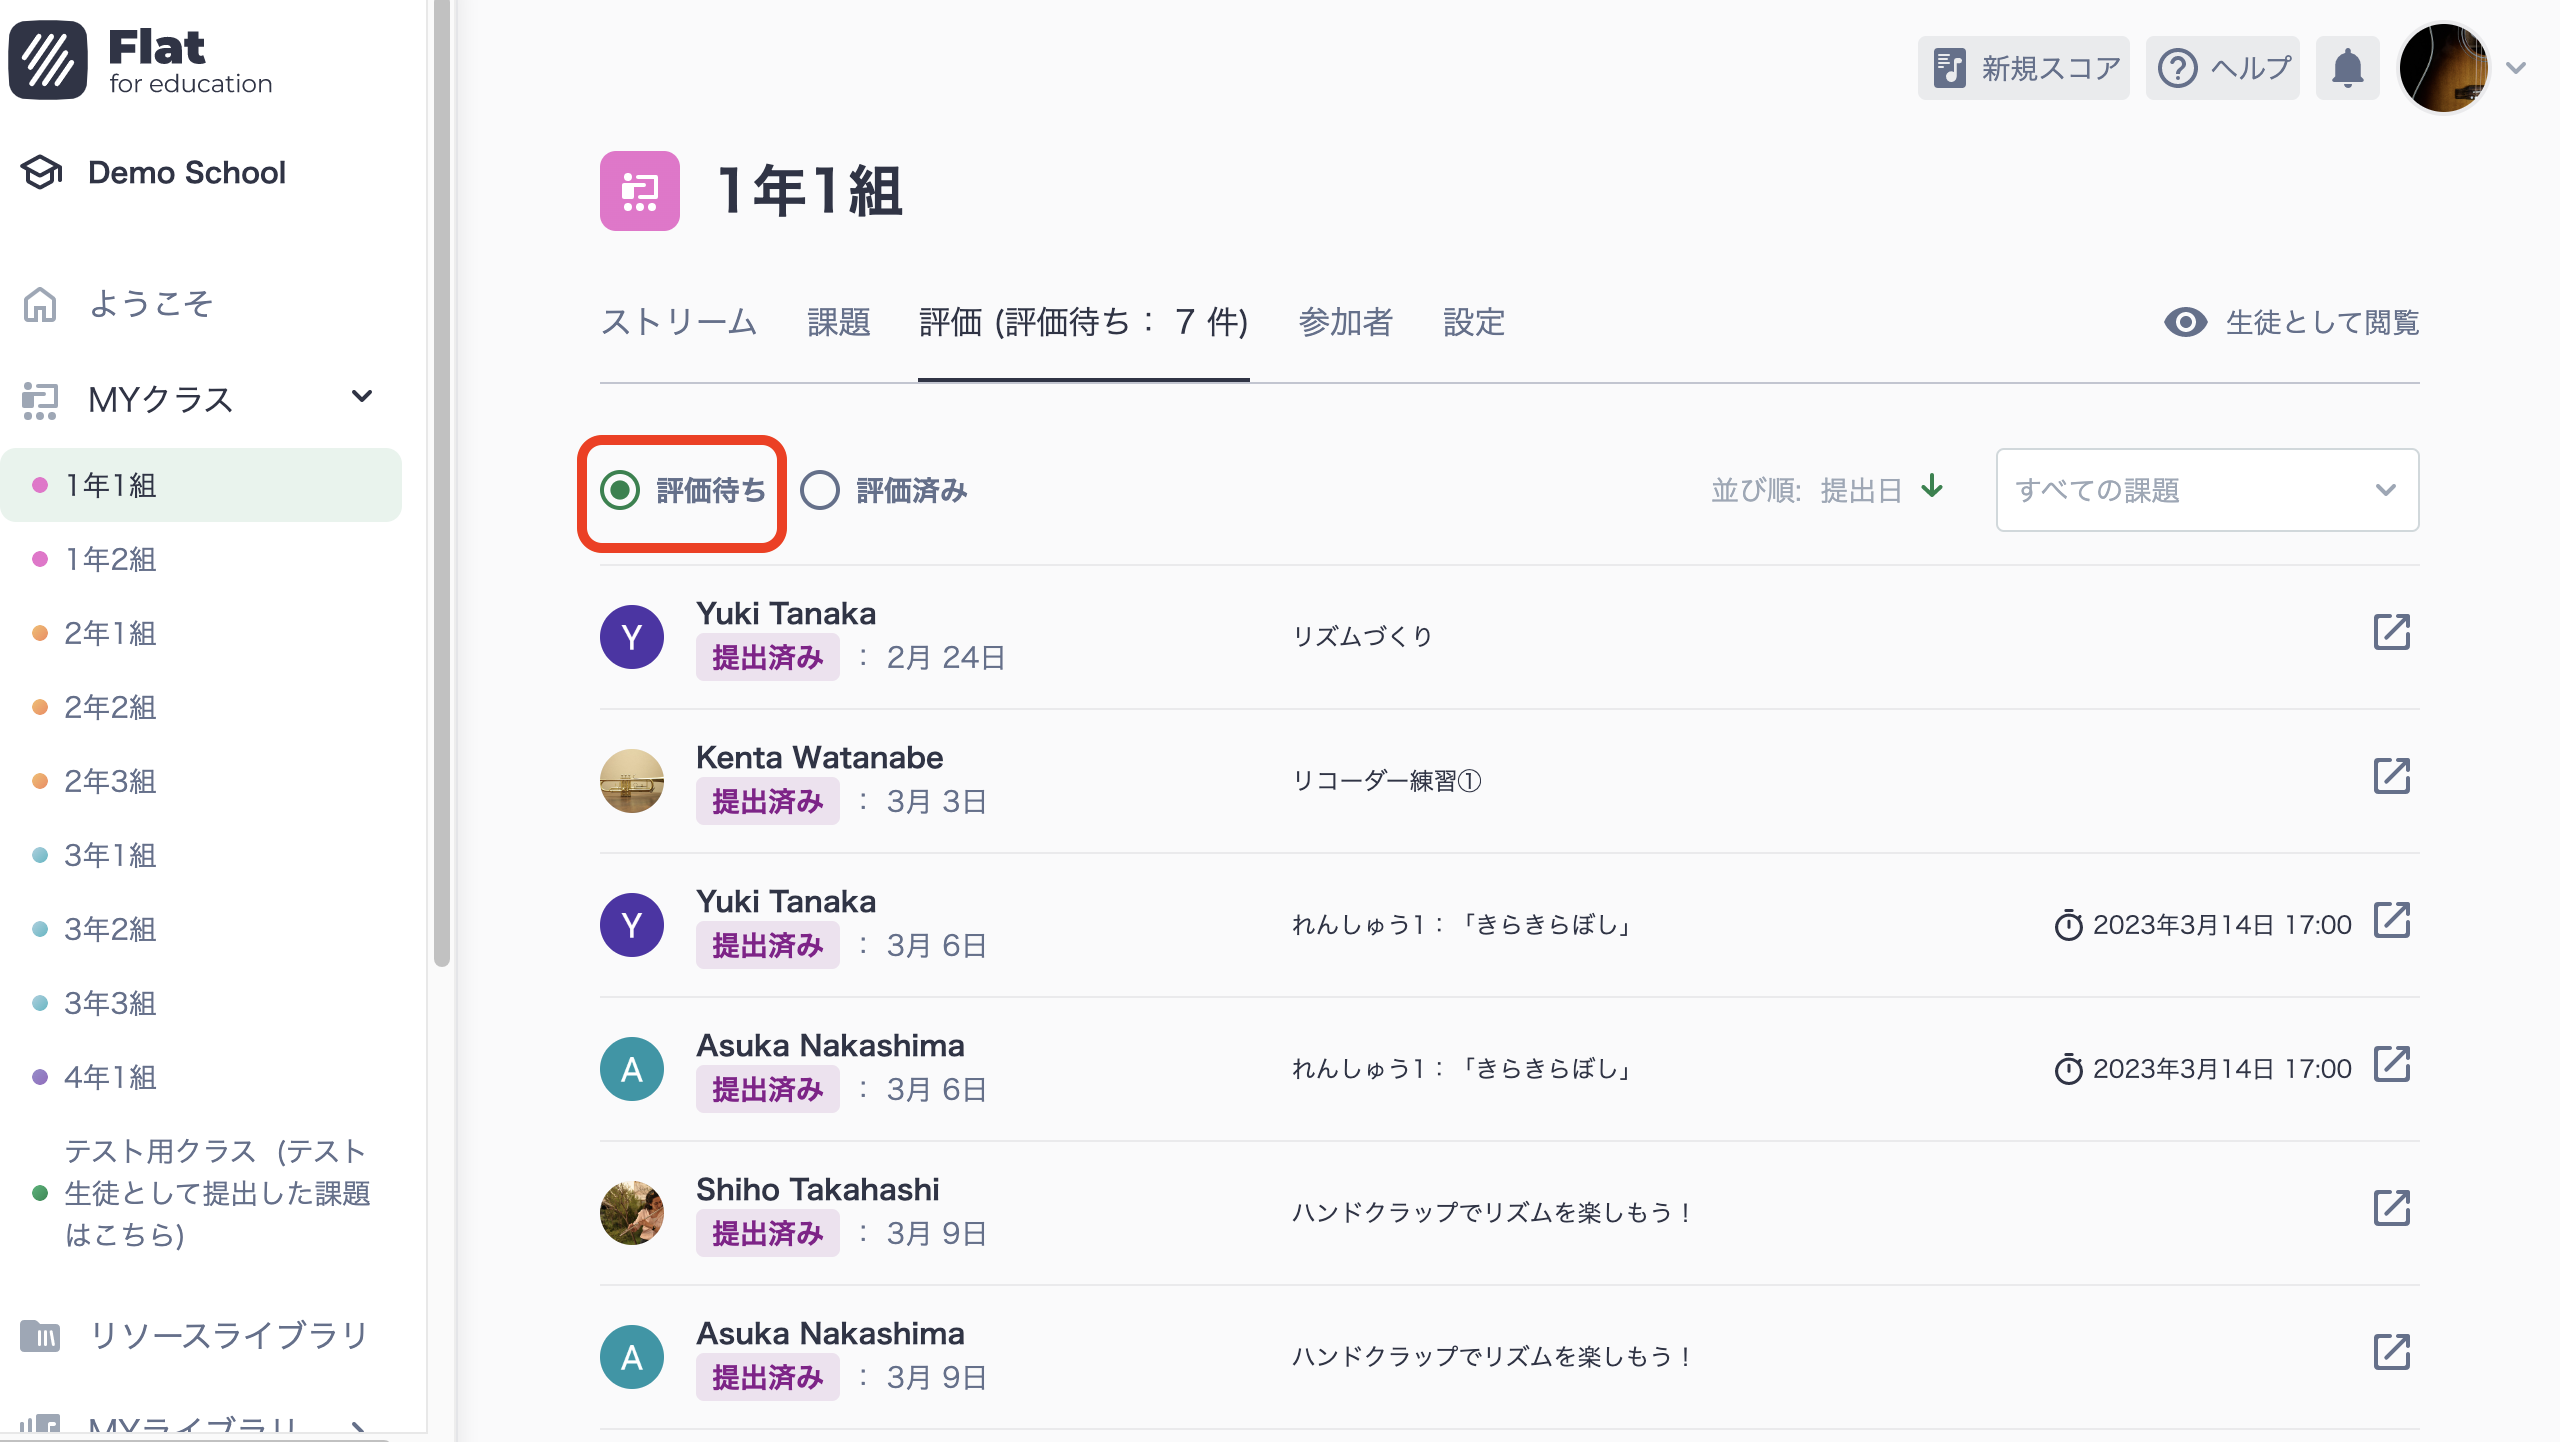The image size is (2560, 1442).
Task: Open the 2年1組 class
Action: click(110, 633)
